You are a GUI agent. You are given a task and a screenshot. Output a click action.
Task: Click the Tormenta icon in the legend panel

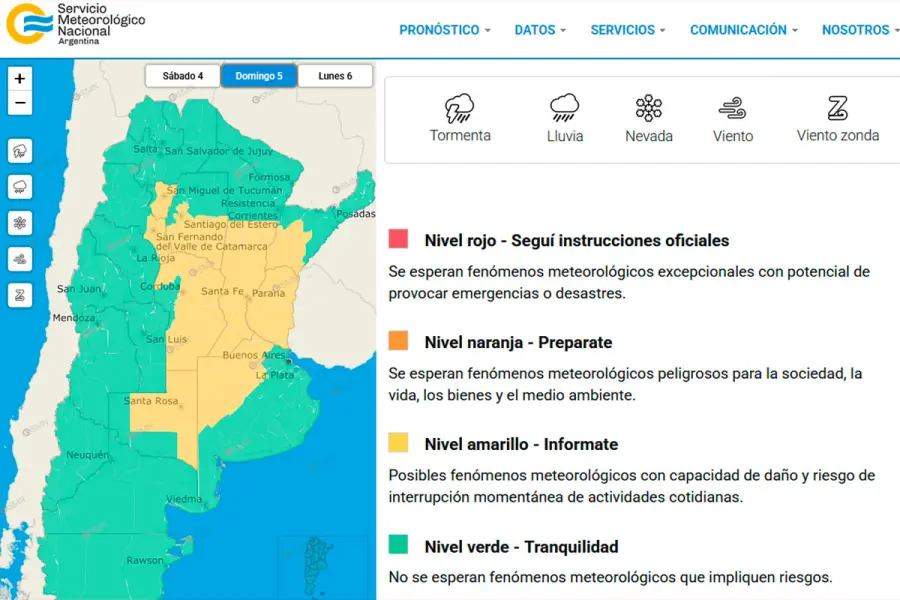pyautogui.click(x=460, y=109)
